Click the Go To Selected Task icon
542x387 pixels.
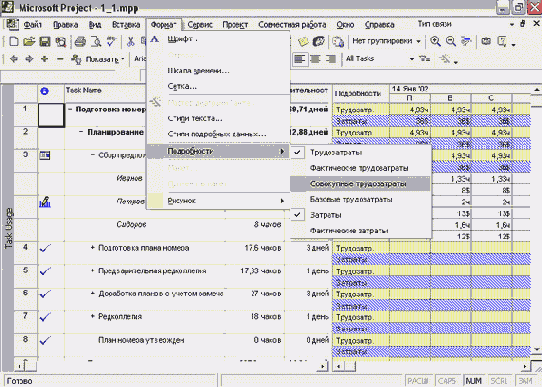point(466,41)
